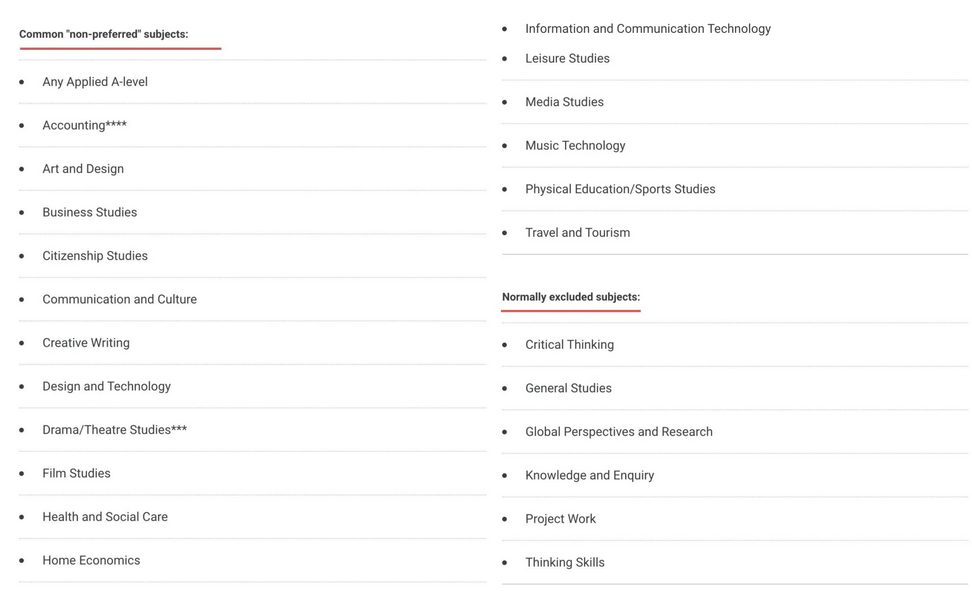Screen dimensions: 972x591
Task: Click the 'Creative Writing' entry
Action: pyautogui.click(x=86, y=342)
